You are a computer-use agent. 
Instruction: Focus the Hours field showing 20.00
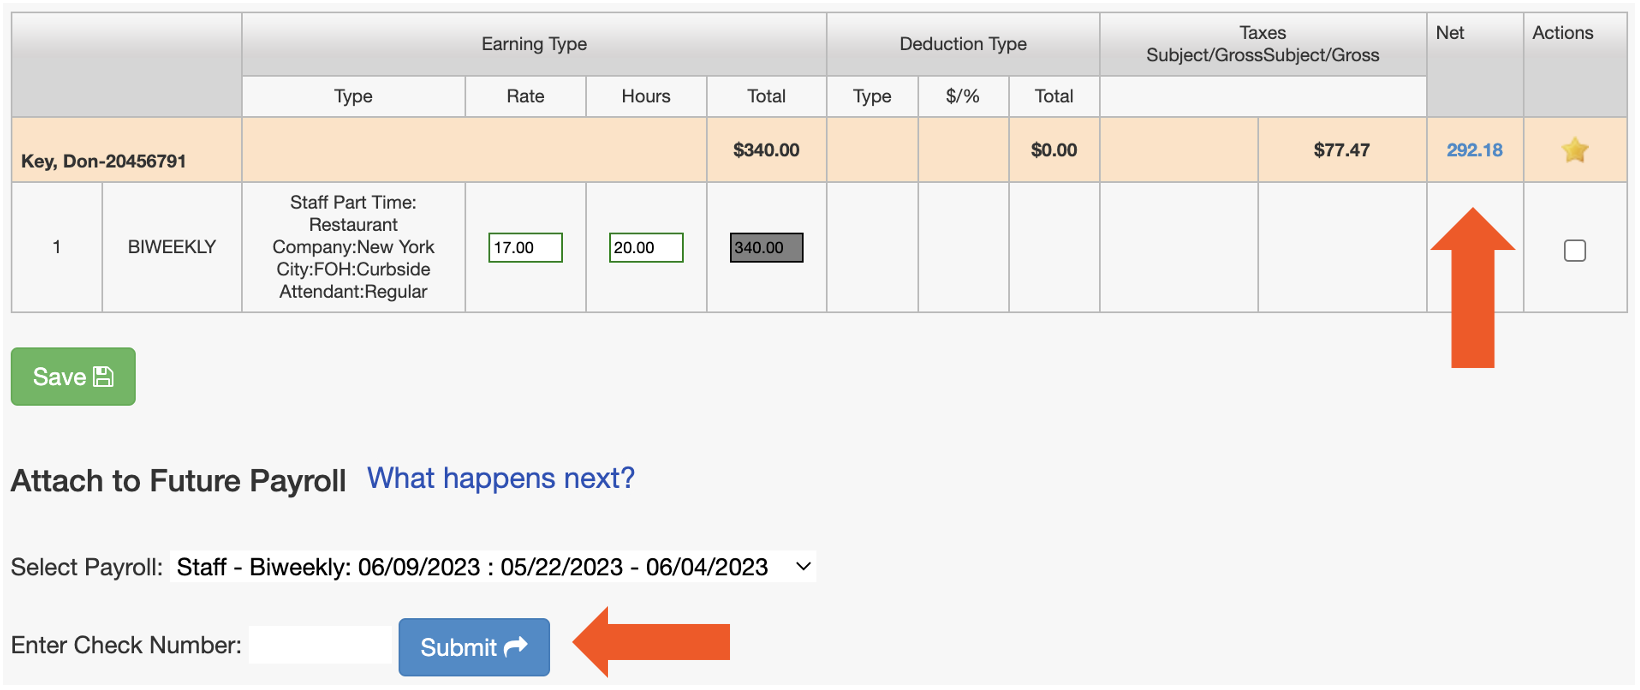645,247
